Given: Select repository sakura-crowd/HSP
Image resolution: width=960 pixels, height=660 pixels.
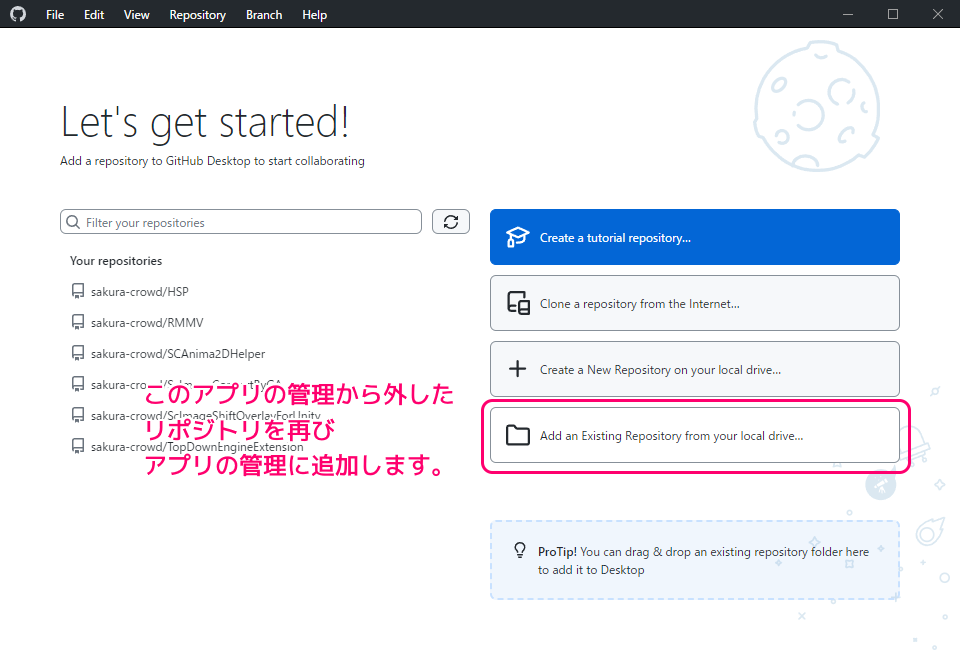Looking at the screenshot, I should coord(140,292).
